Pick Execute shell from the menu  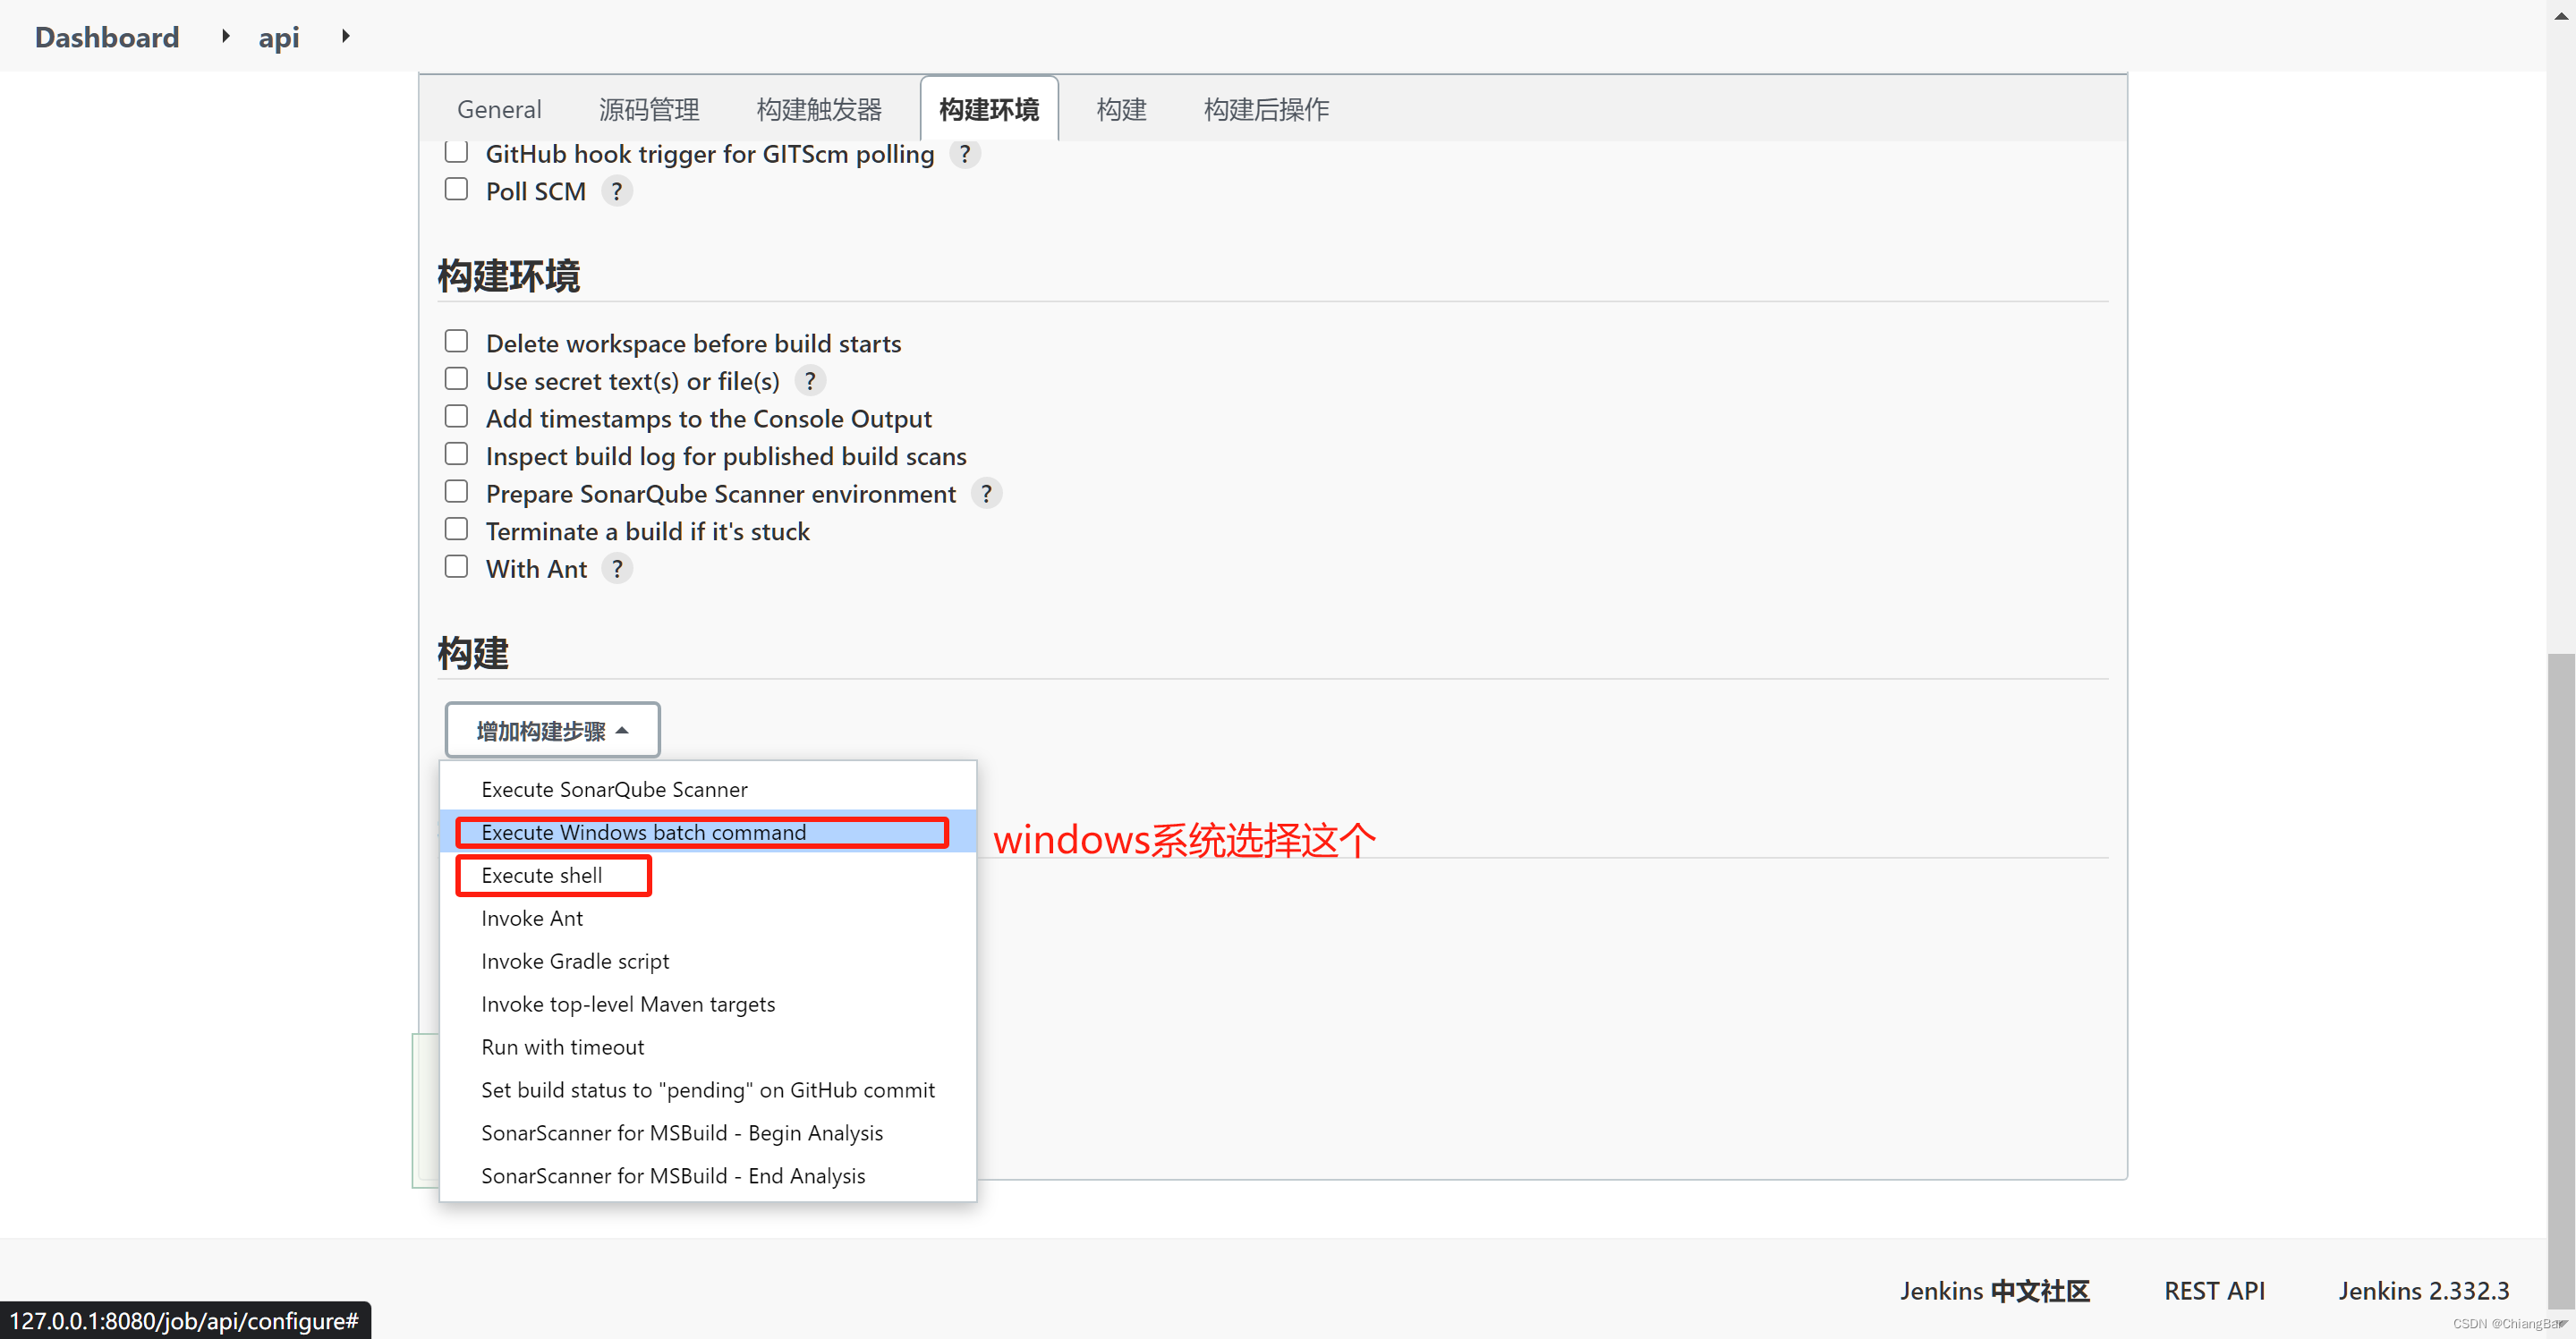[x=708, y=875]
